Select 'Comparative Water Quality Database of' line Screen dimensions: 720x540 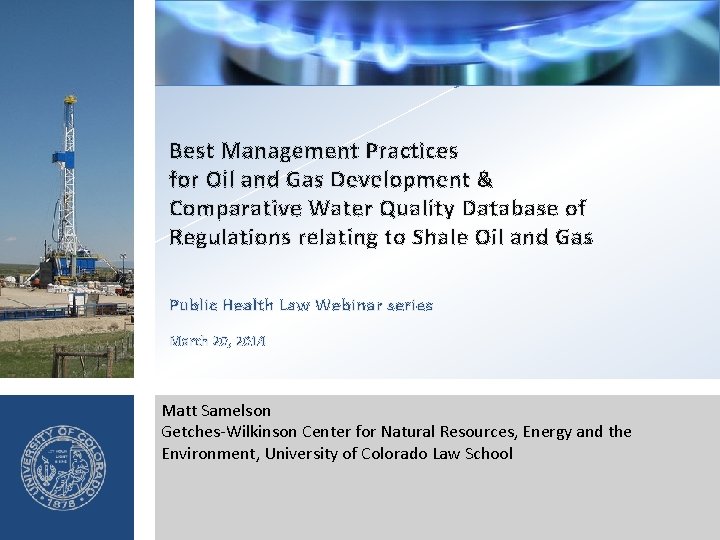point(377,208)
